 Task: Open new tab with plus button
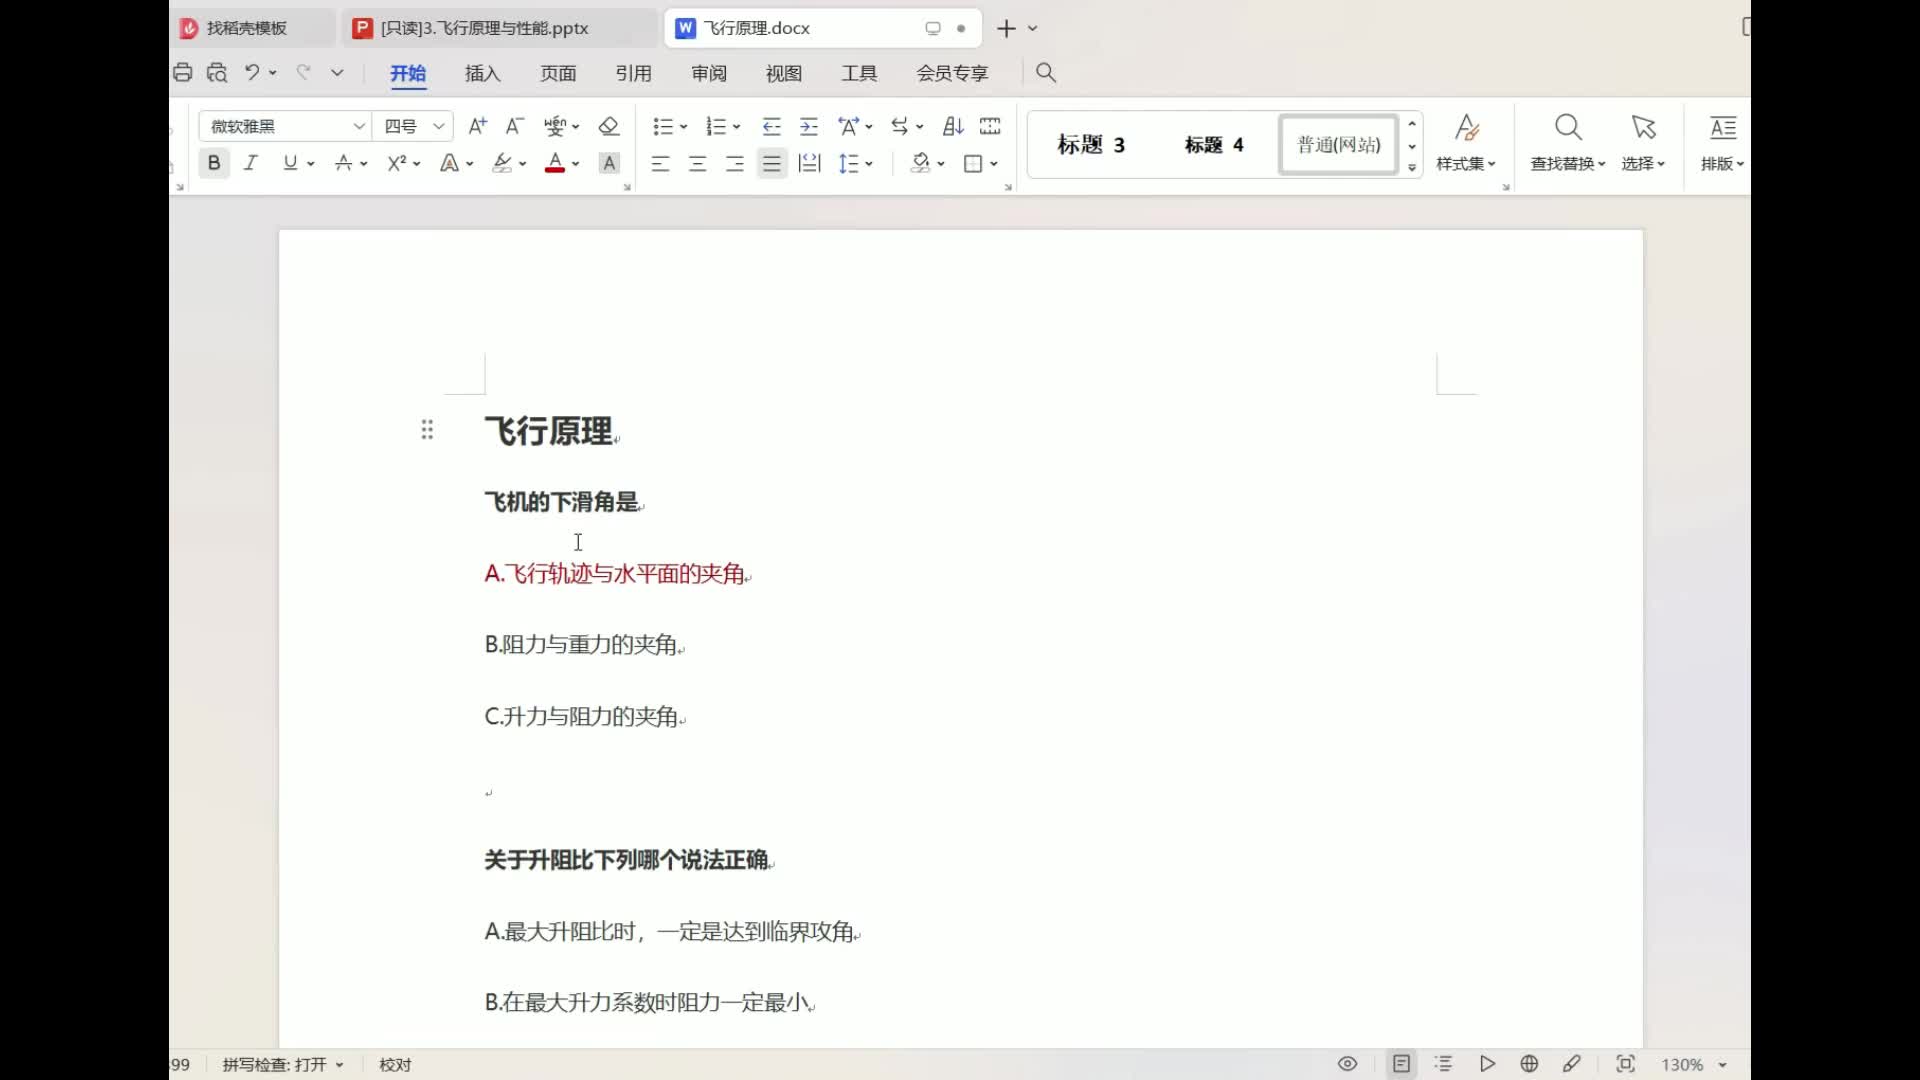click(x=1006, y=28)
